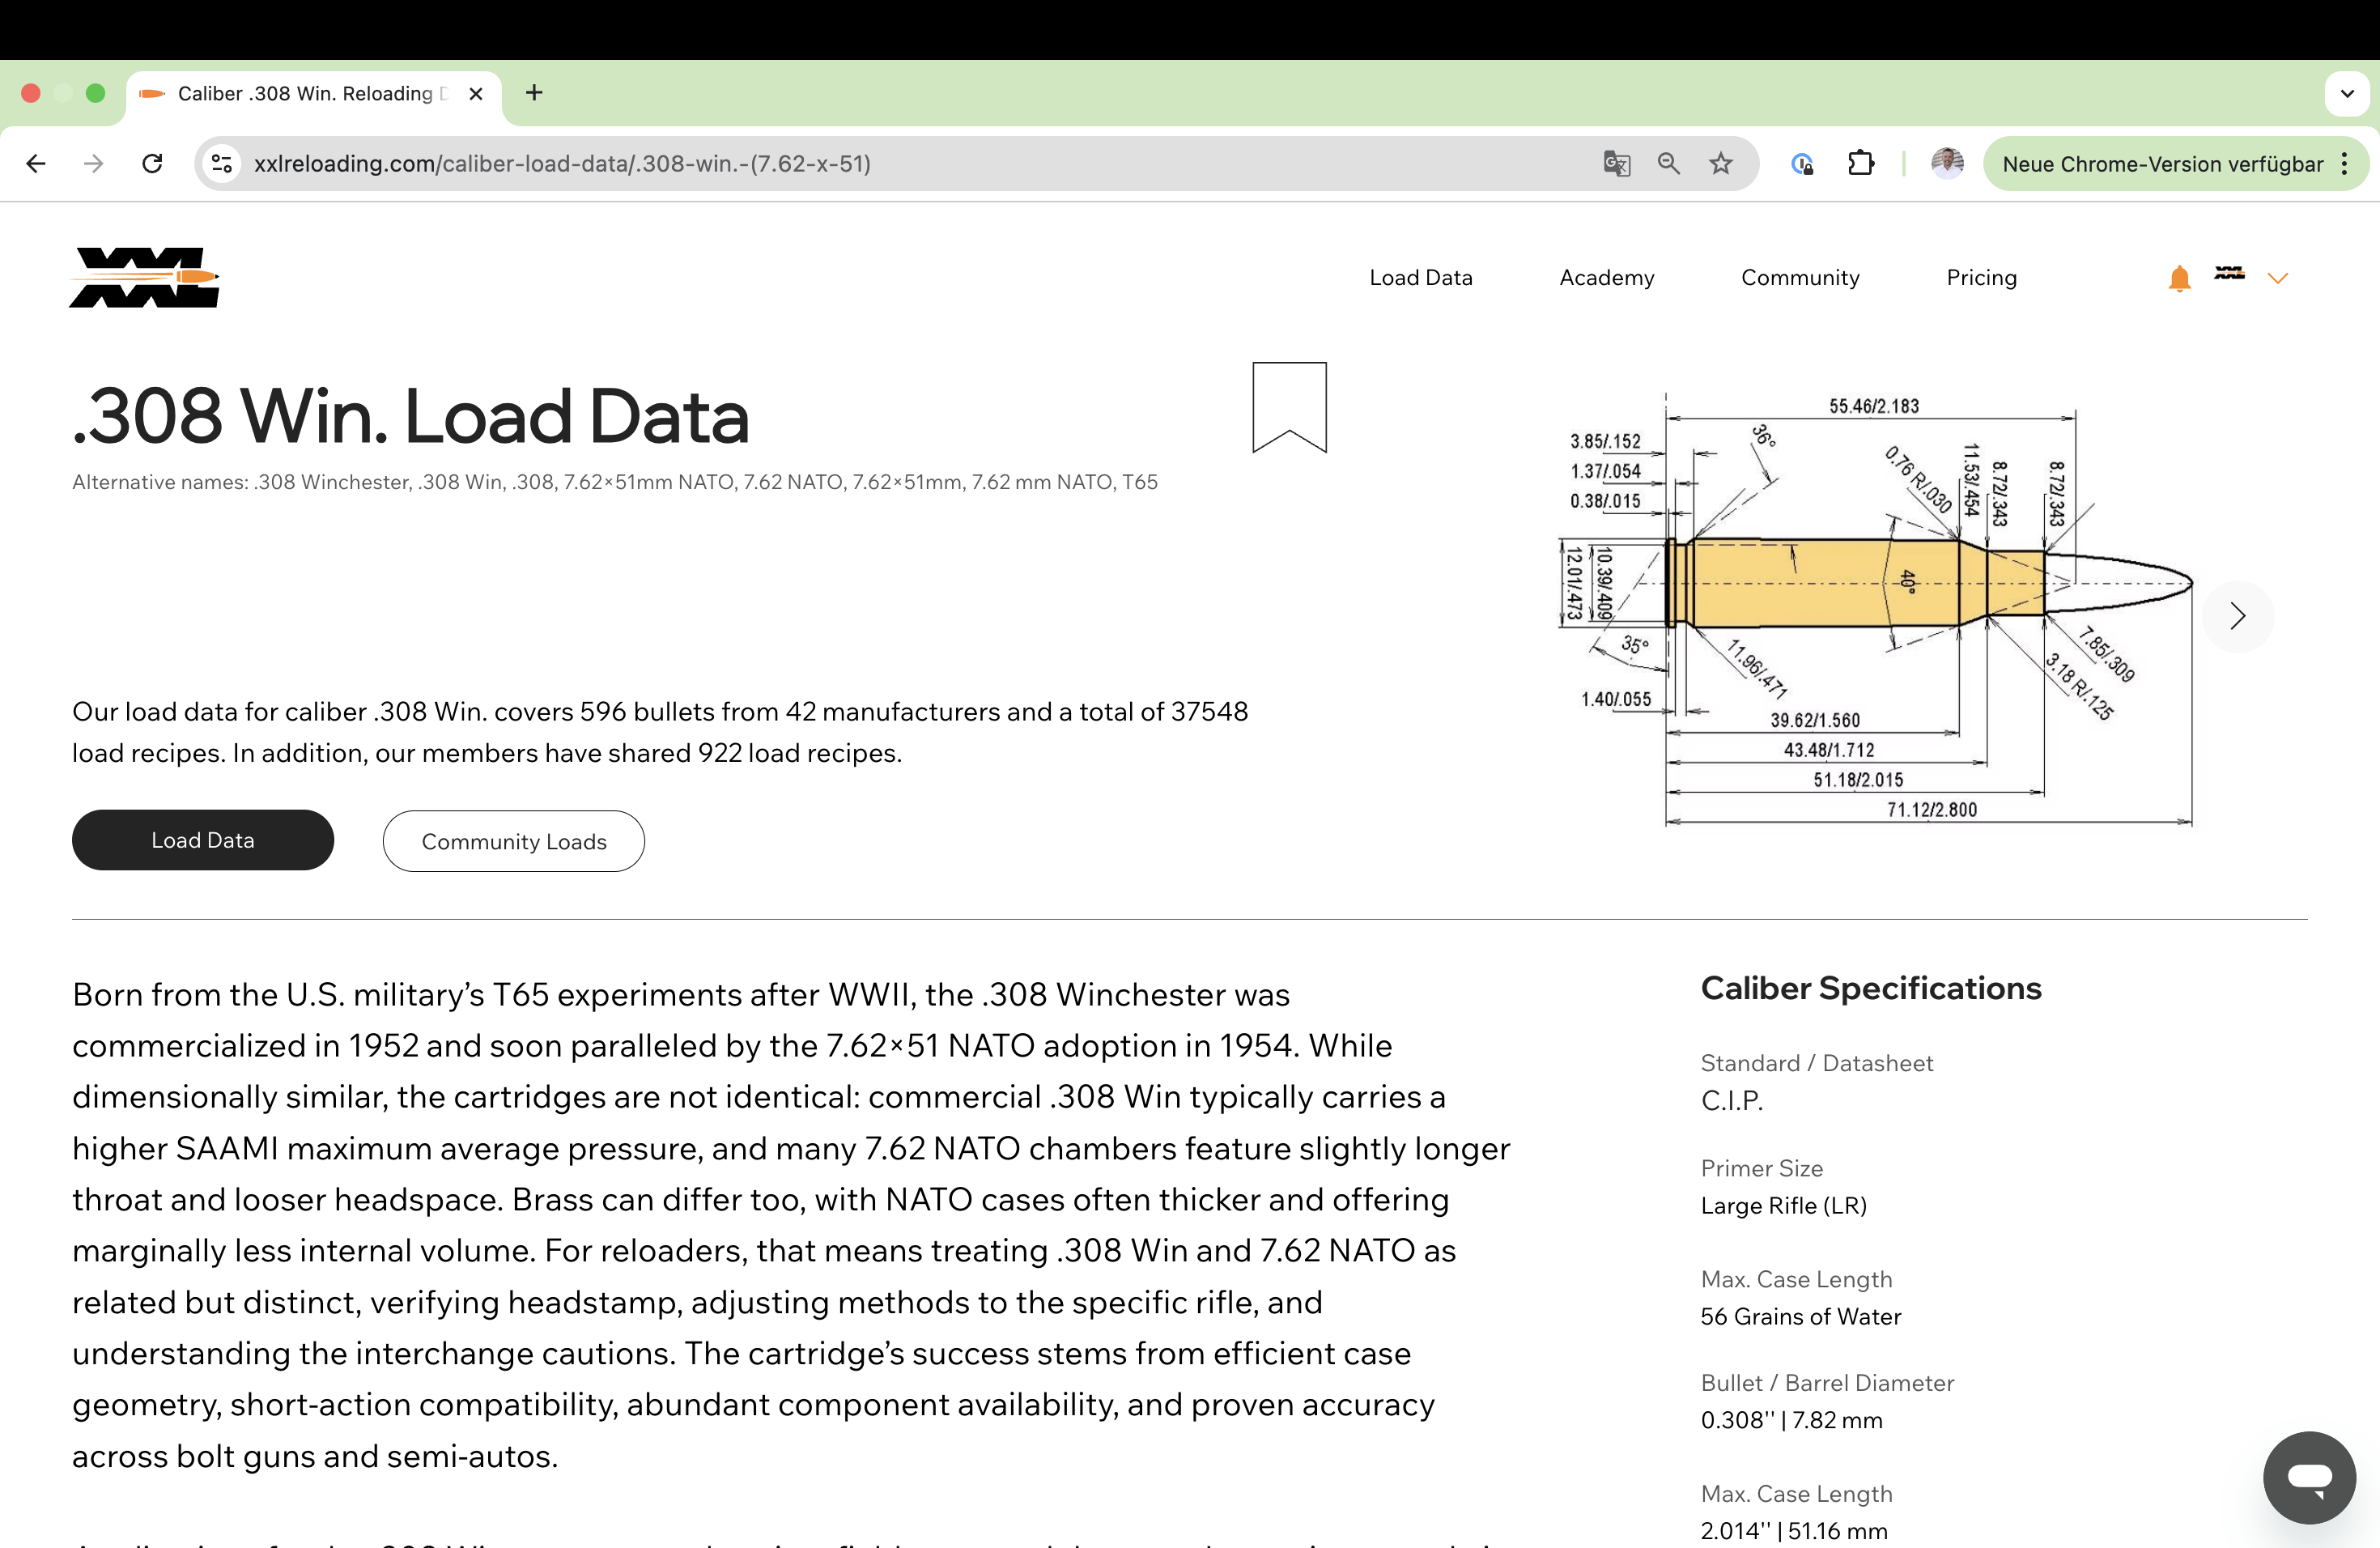Open the chat support bubble

point(2309,1477)
